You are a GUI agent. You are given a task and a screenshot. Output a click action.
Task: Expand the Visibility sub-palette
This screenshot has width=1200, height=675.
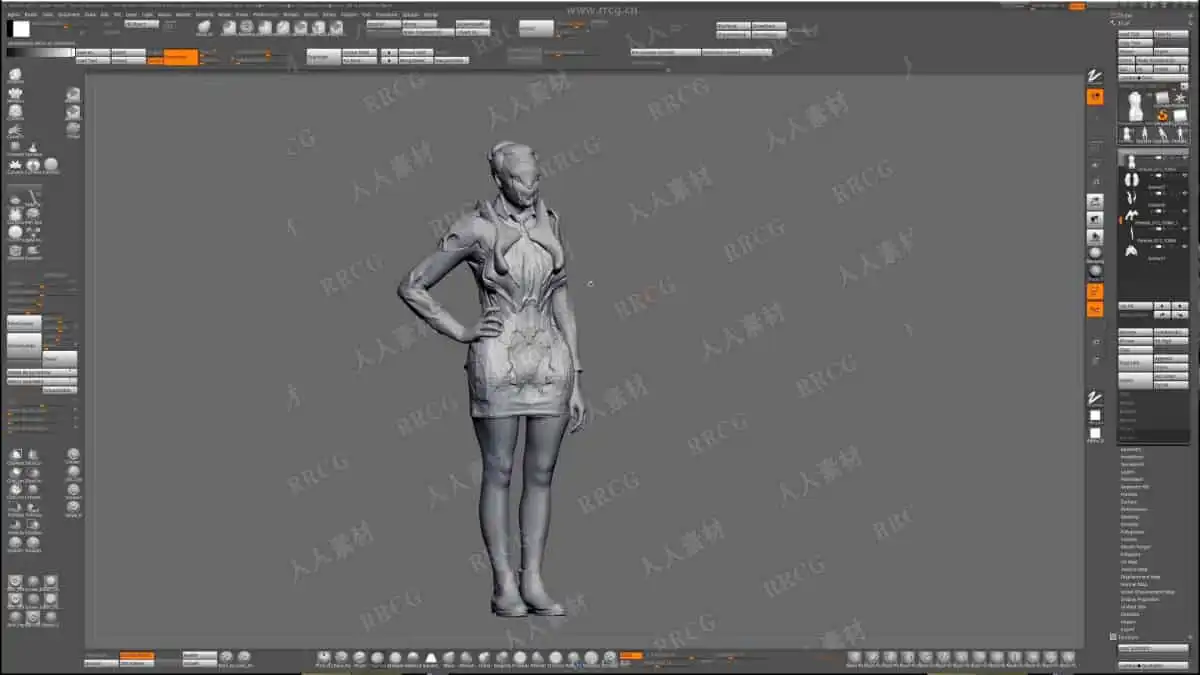[1130, 524]
